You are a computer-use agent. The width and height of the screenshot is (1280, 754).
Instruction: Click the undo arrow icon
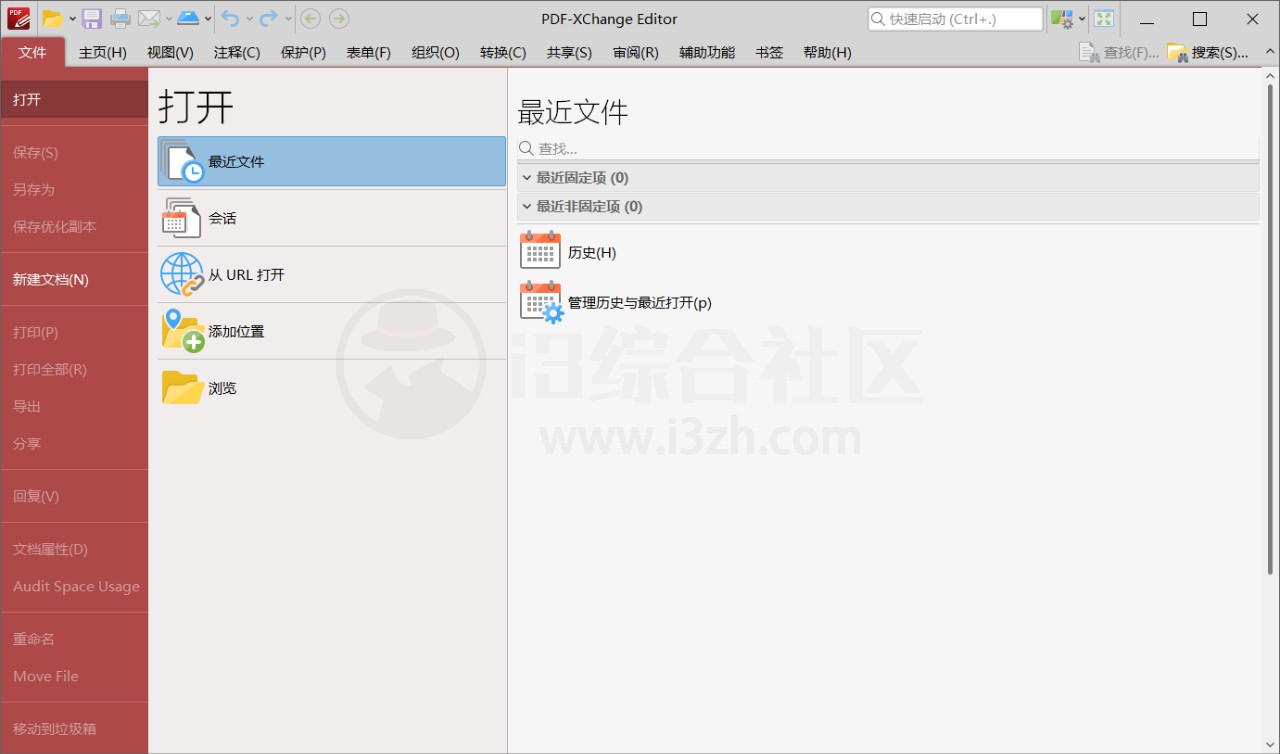(x=231, y=18)
